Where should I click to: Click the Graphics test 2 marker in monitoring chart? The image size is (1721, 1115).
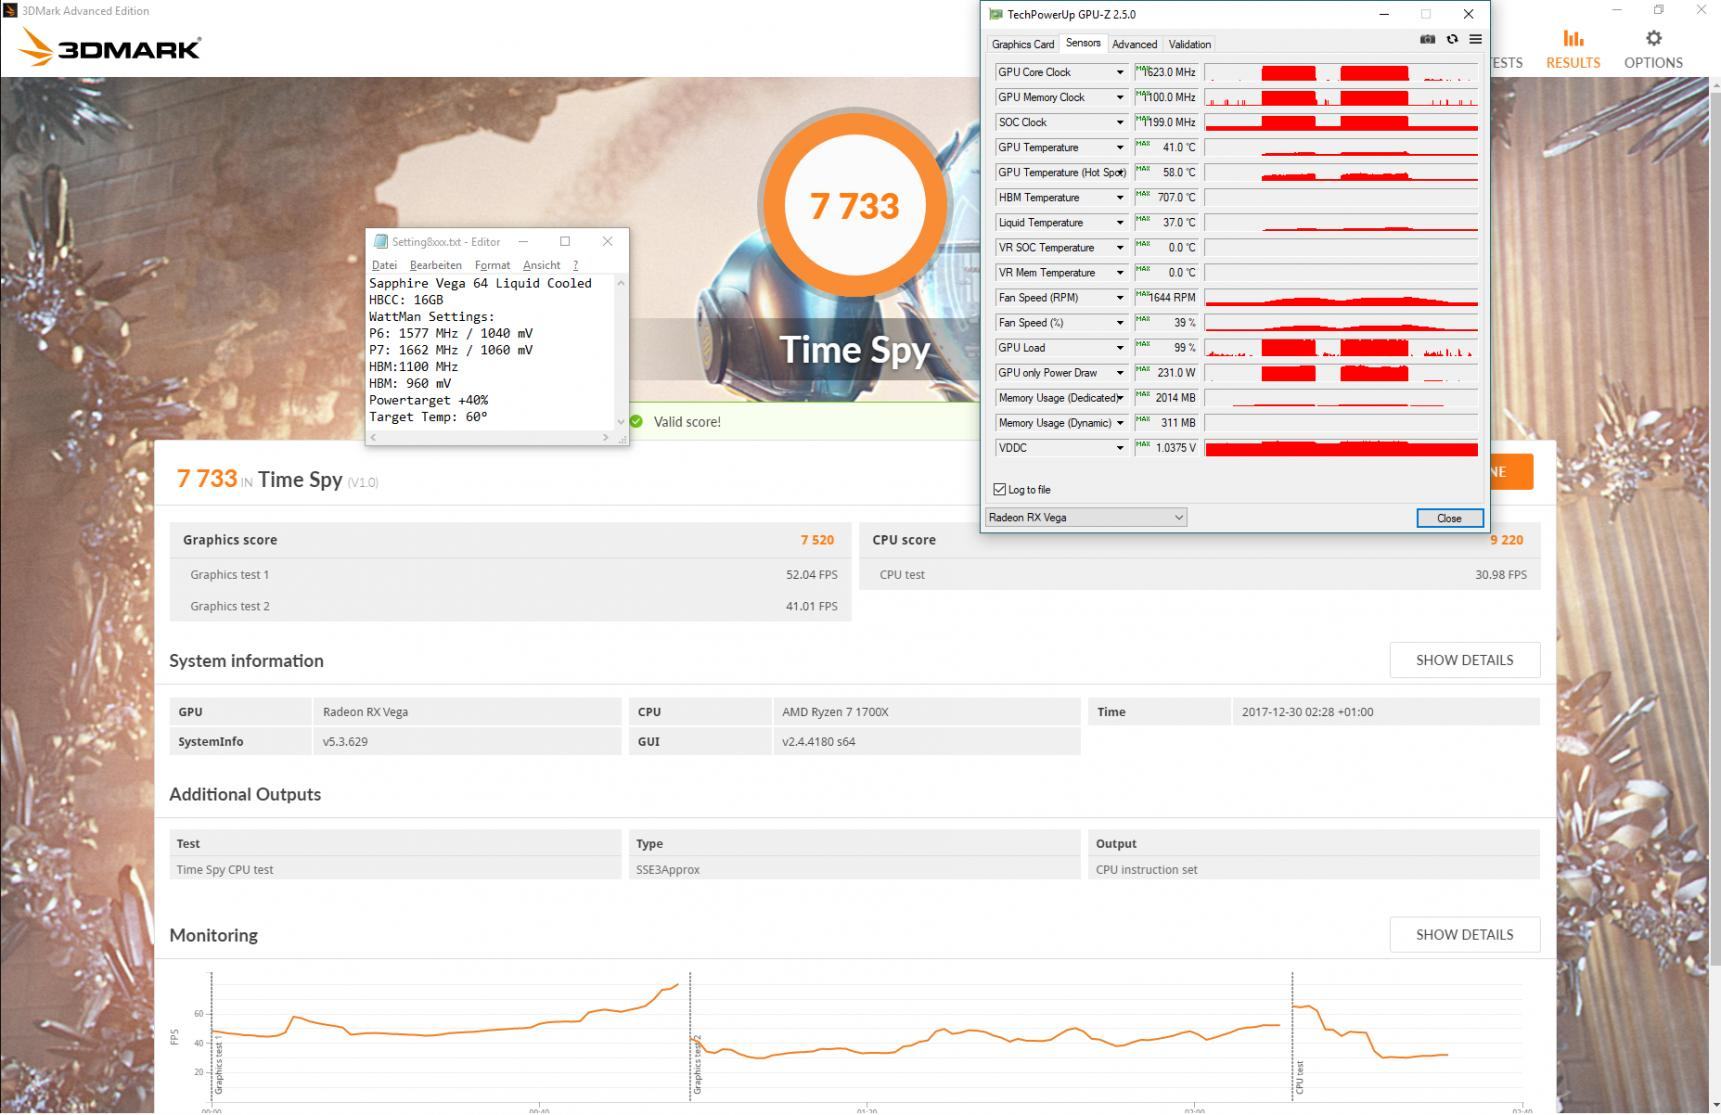coord(697,1064)
